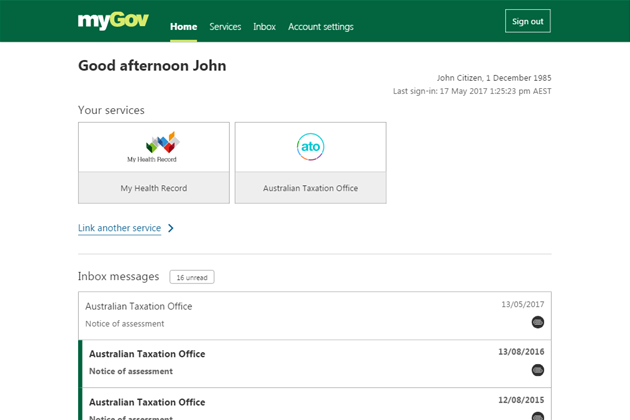
Task: Click the ato circular logo
Action: pos(310,147)
